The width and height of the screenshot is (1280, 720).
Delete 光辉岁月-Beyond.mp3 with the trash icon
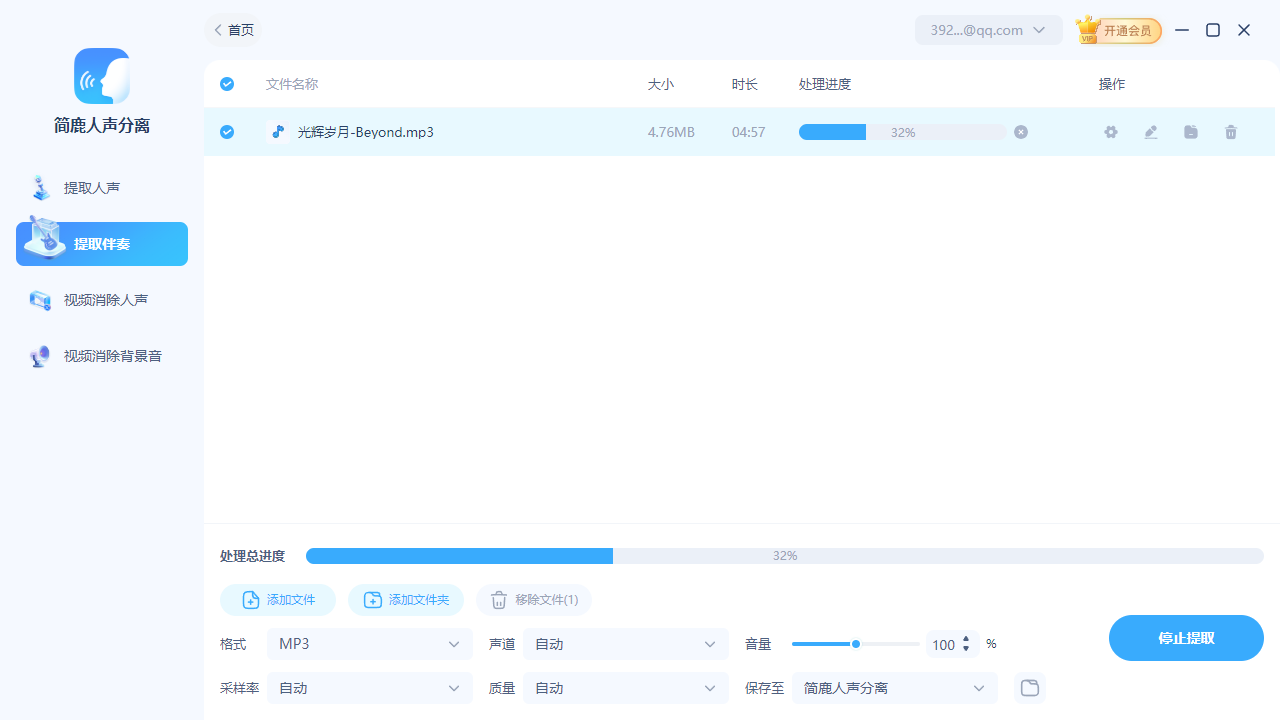tap(1230, 131)
